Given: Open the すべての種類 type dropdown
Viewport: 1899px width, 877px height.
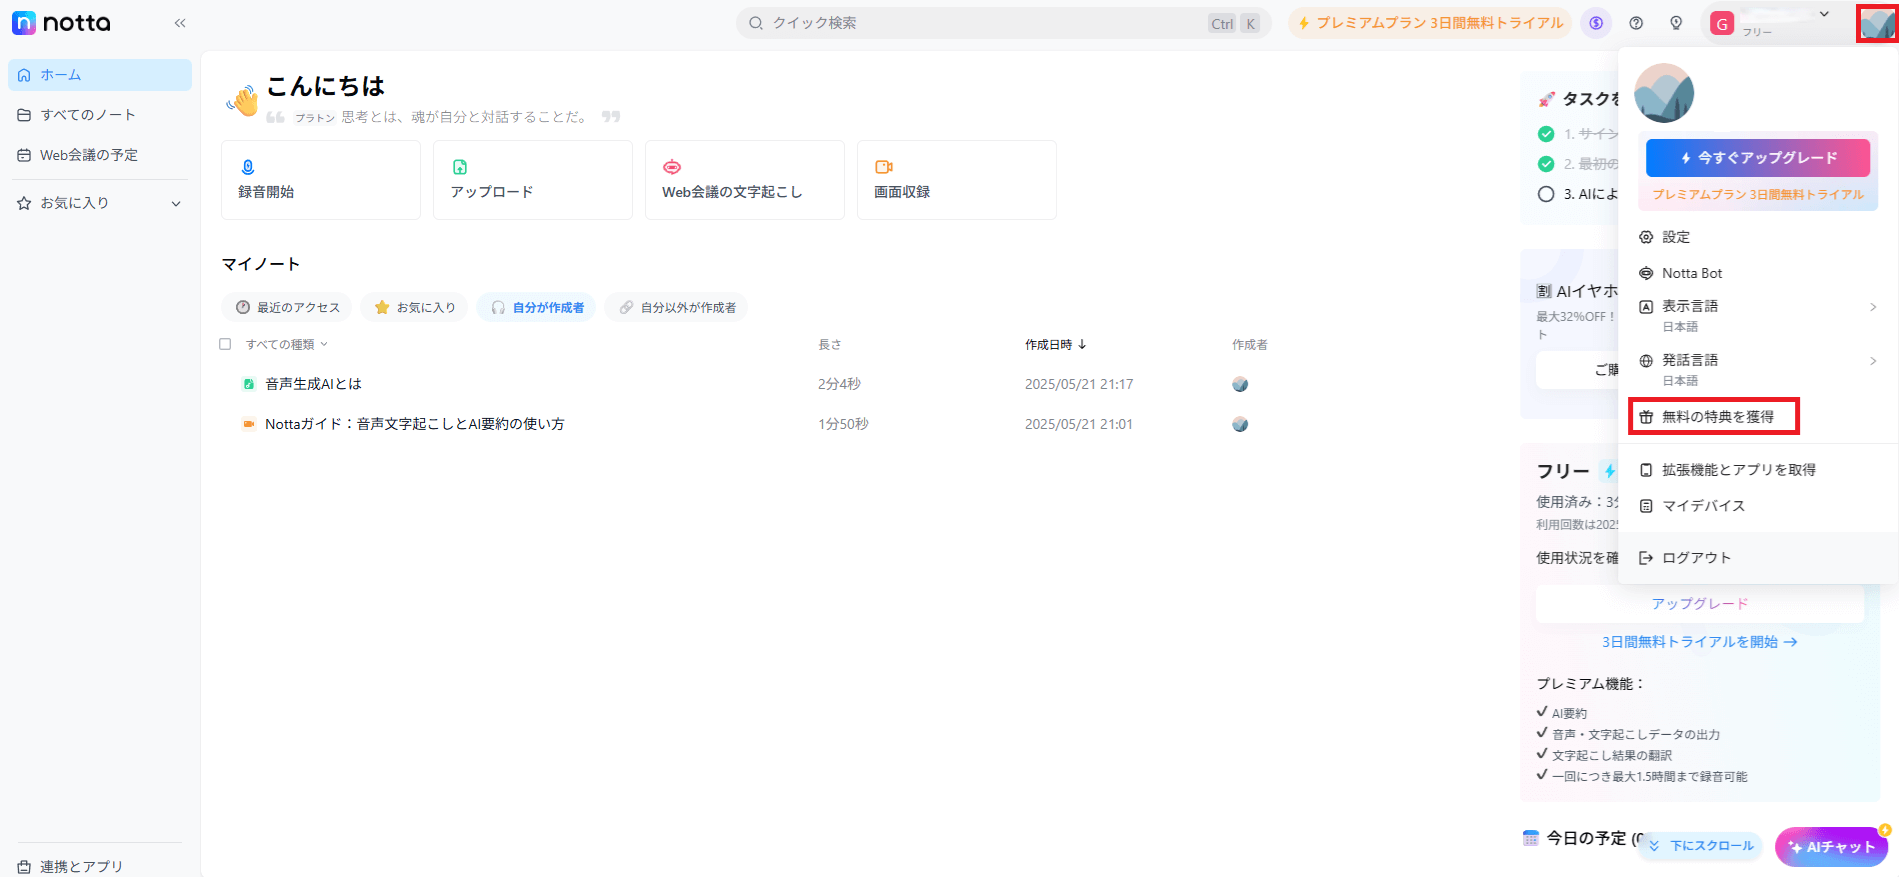Looking at the screenshot, I should coord(287,344).
